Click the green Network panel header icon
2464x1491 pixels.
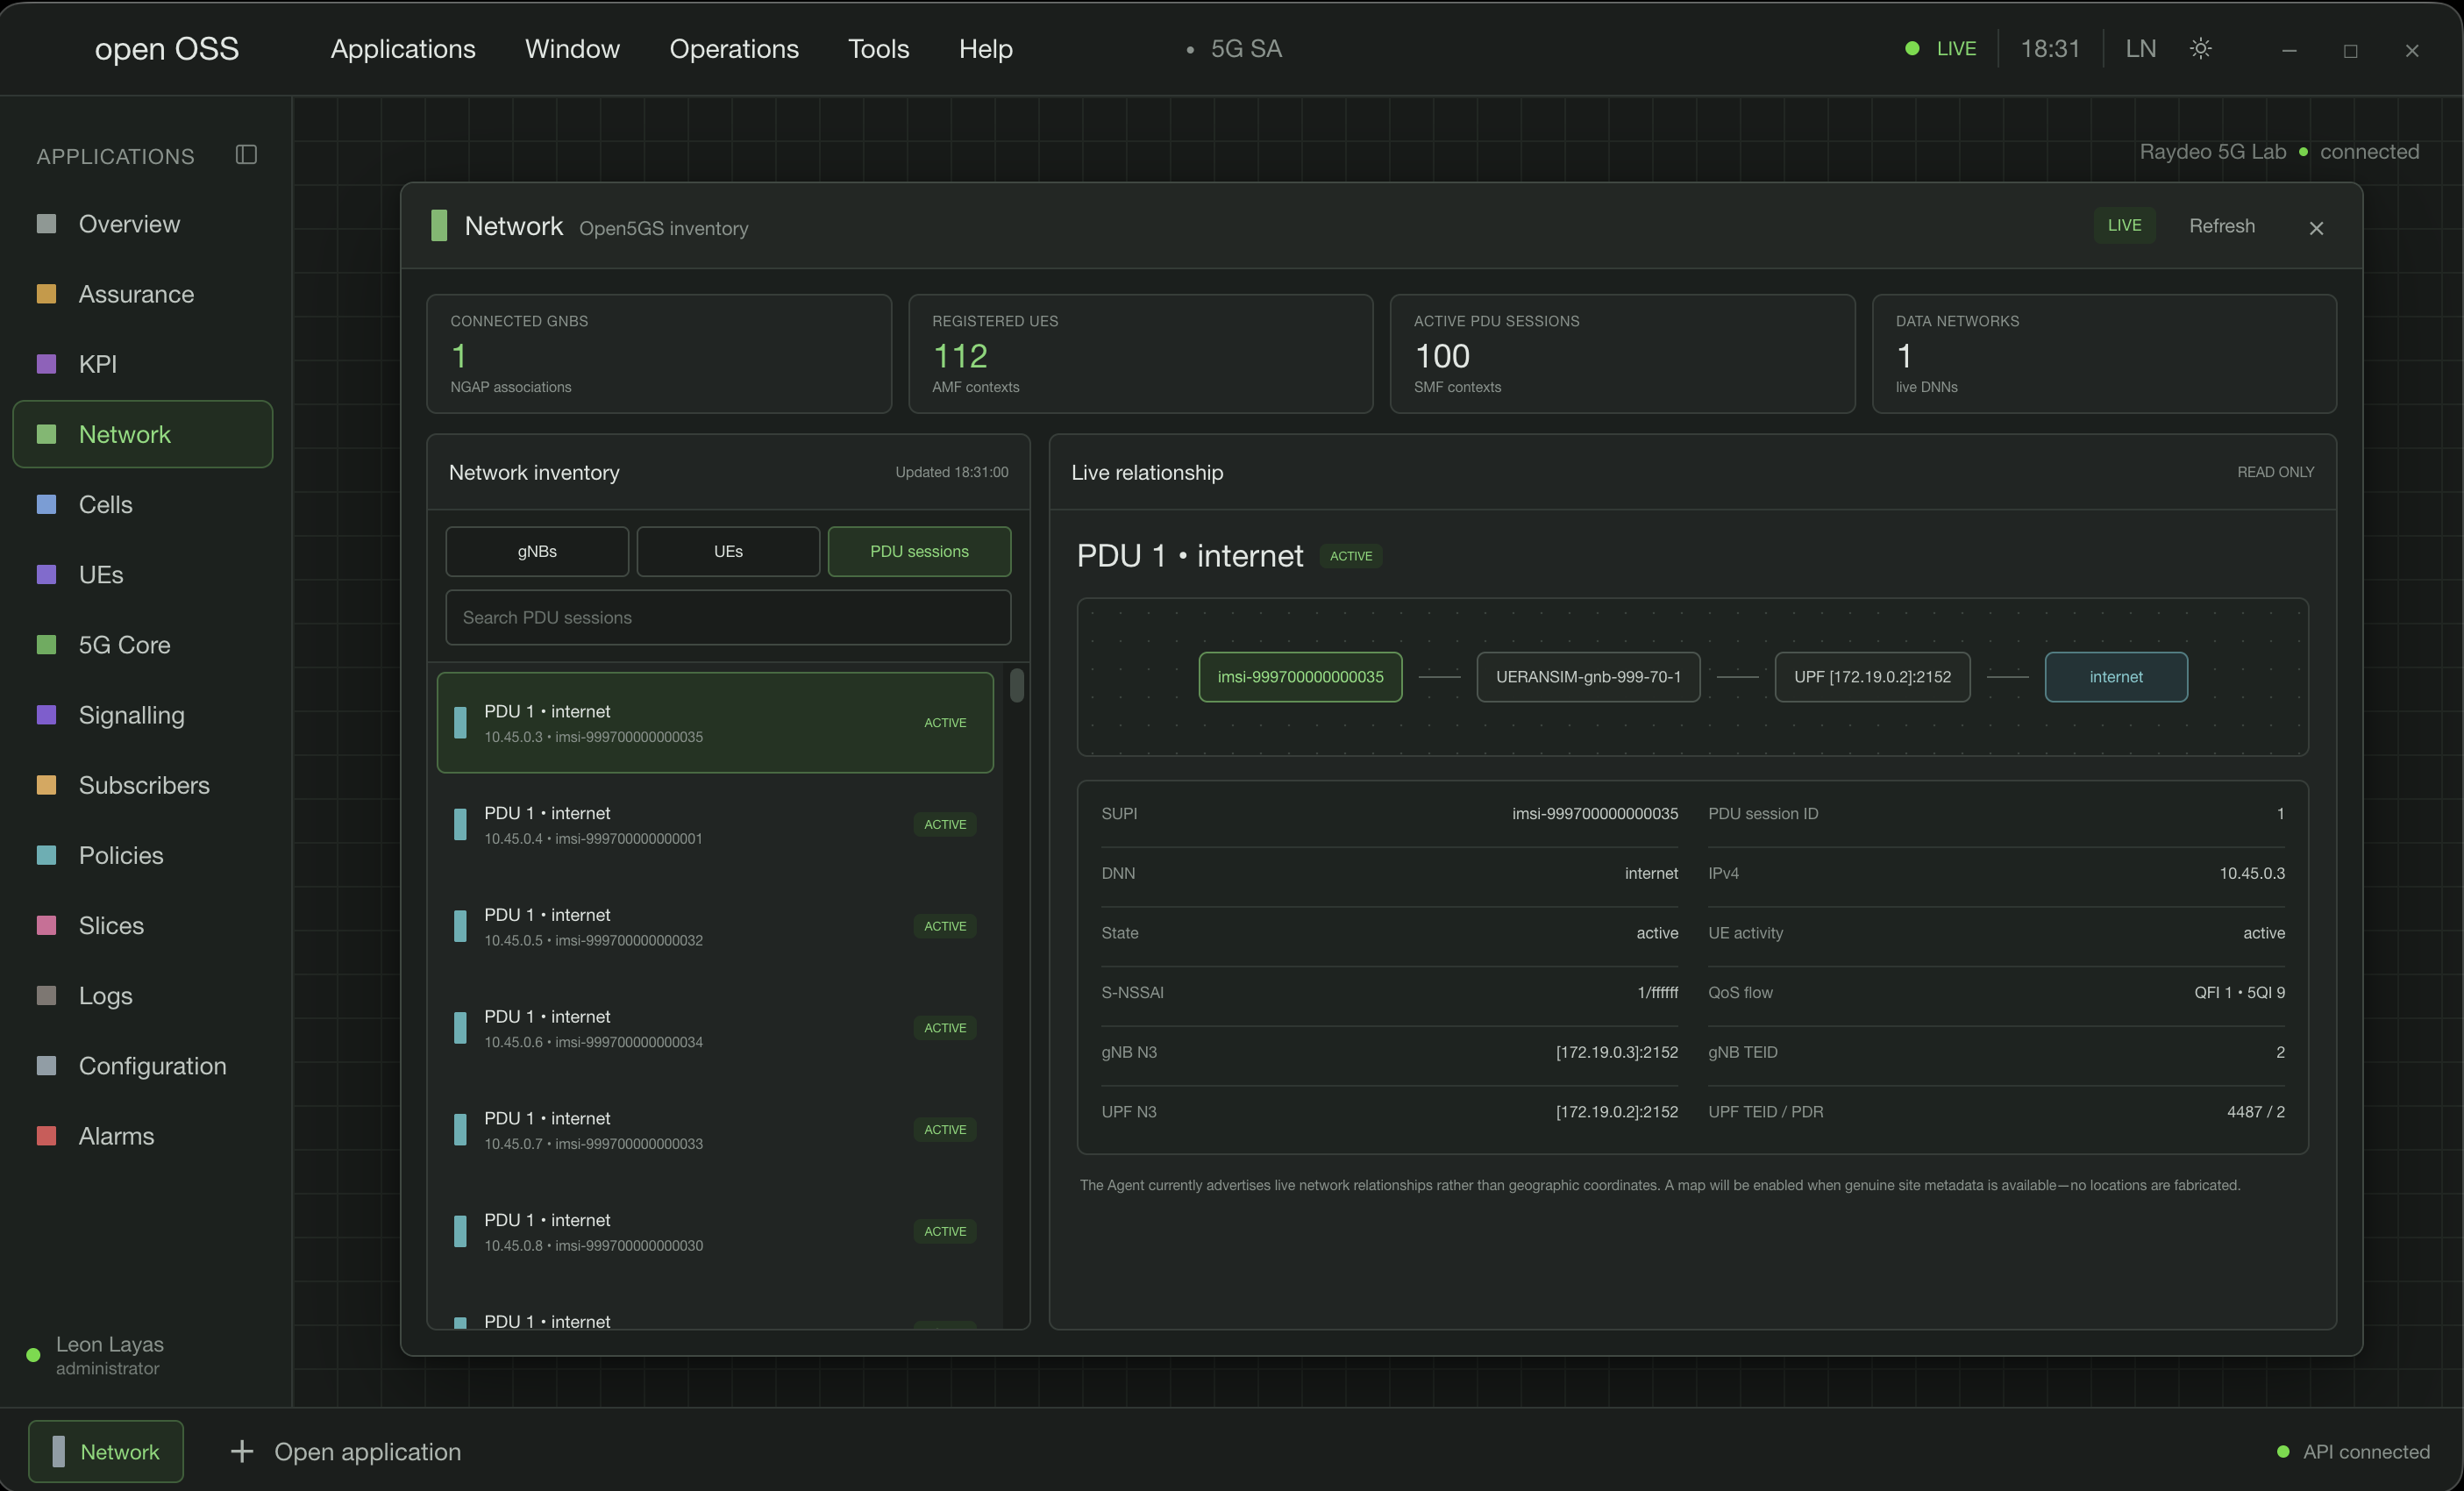coord(438,226)
